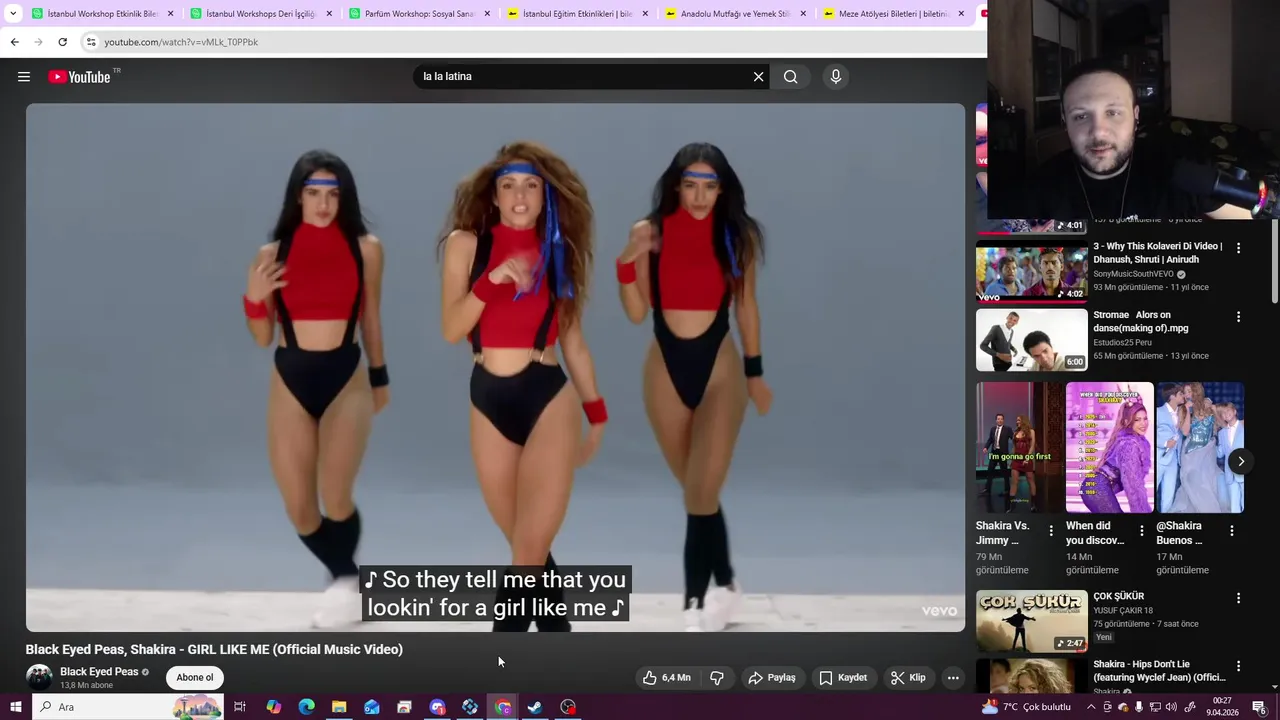Open Black Eyed Peas channel avatar
This screenshot has height=720, width=1280.
click(x=39, y=677)
